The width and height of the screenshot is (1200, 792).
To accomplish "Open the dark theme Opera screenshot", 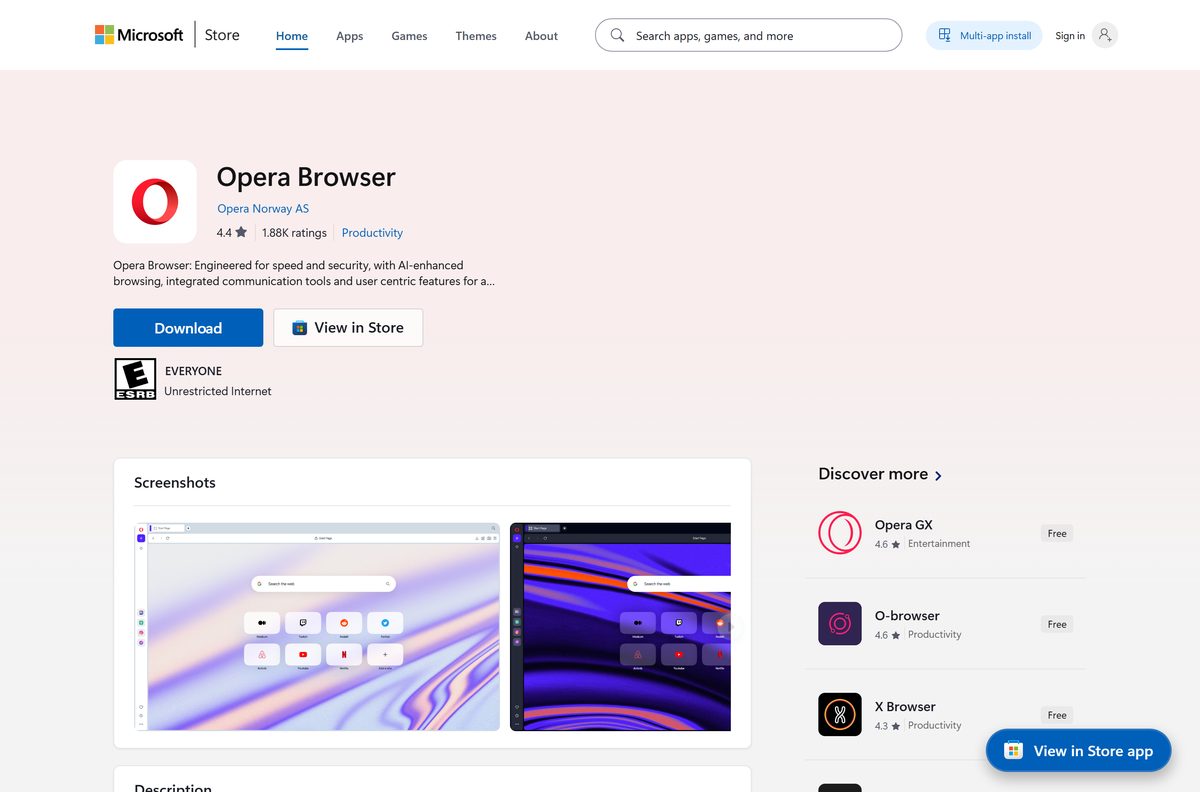I will point(620,626).
